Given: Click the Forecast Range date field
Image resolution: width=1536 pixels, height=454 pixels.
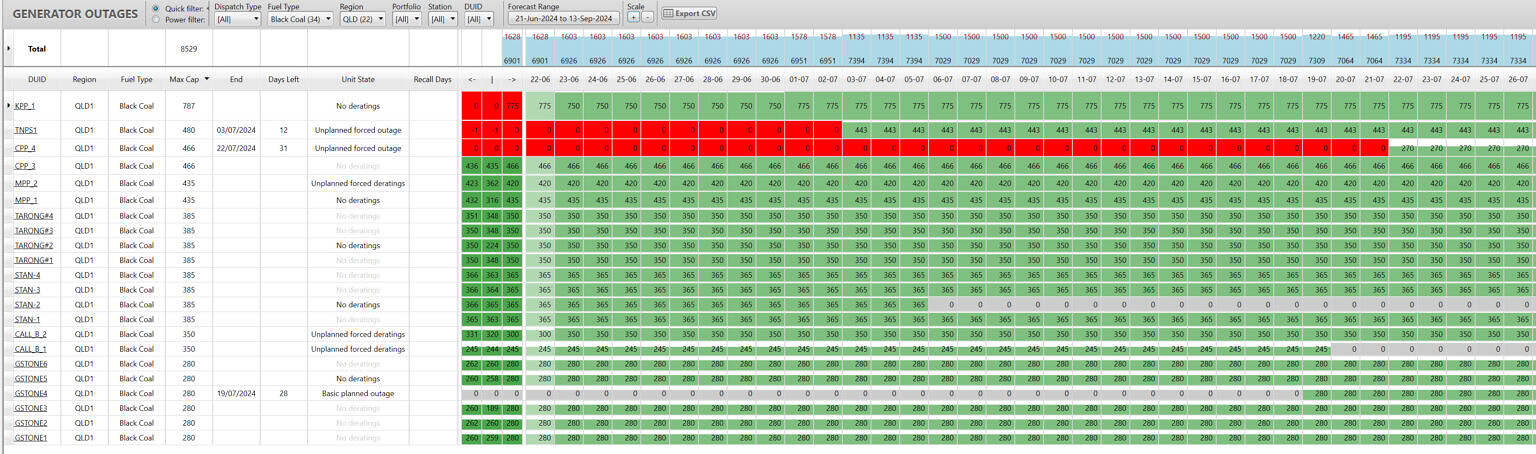Looking at the screenshot, I should pos(563,18).
